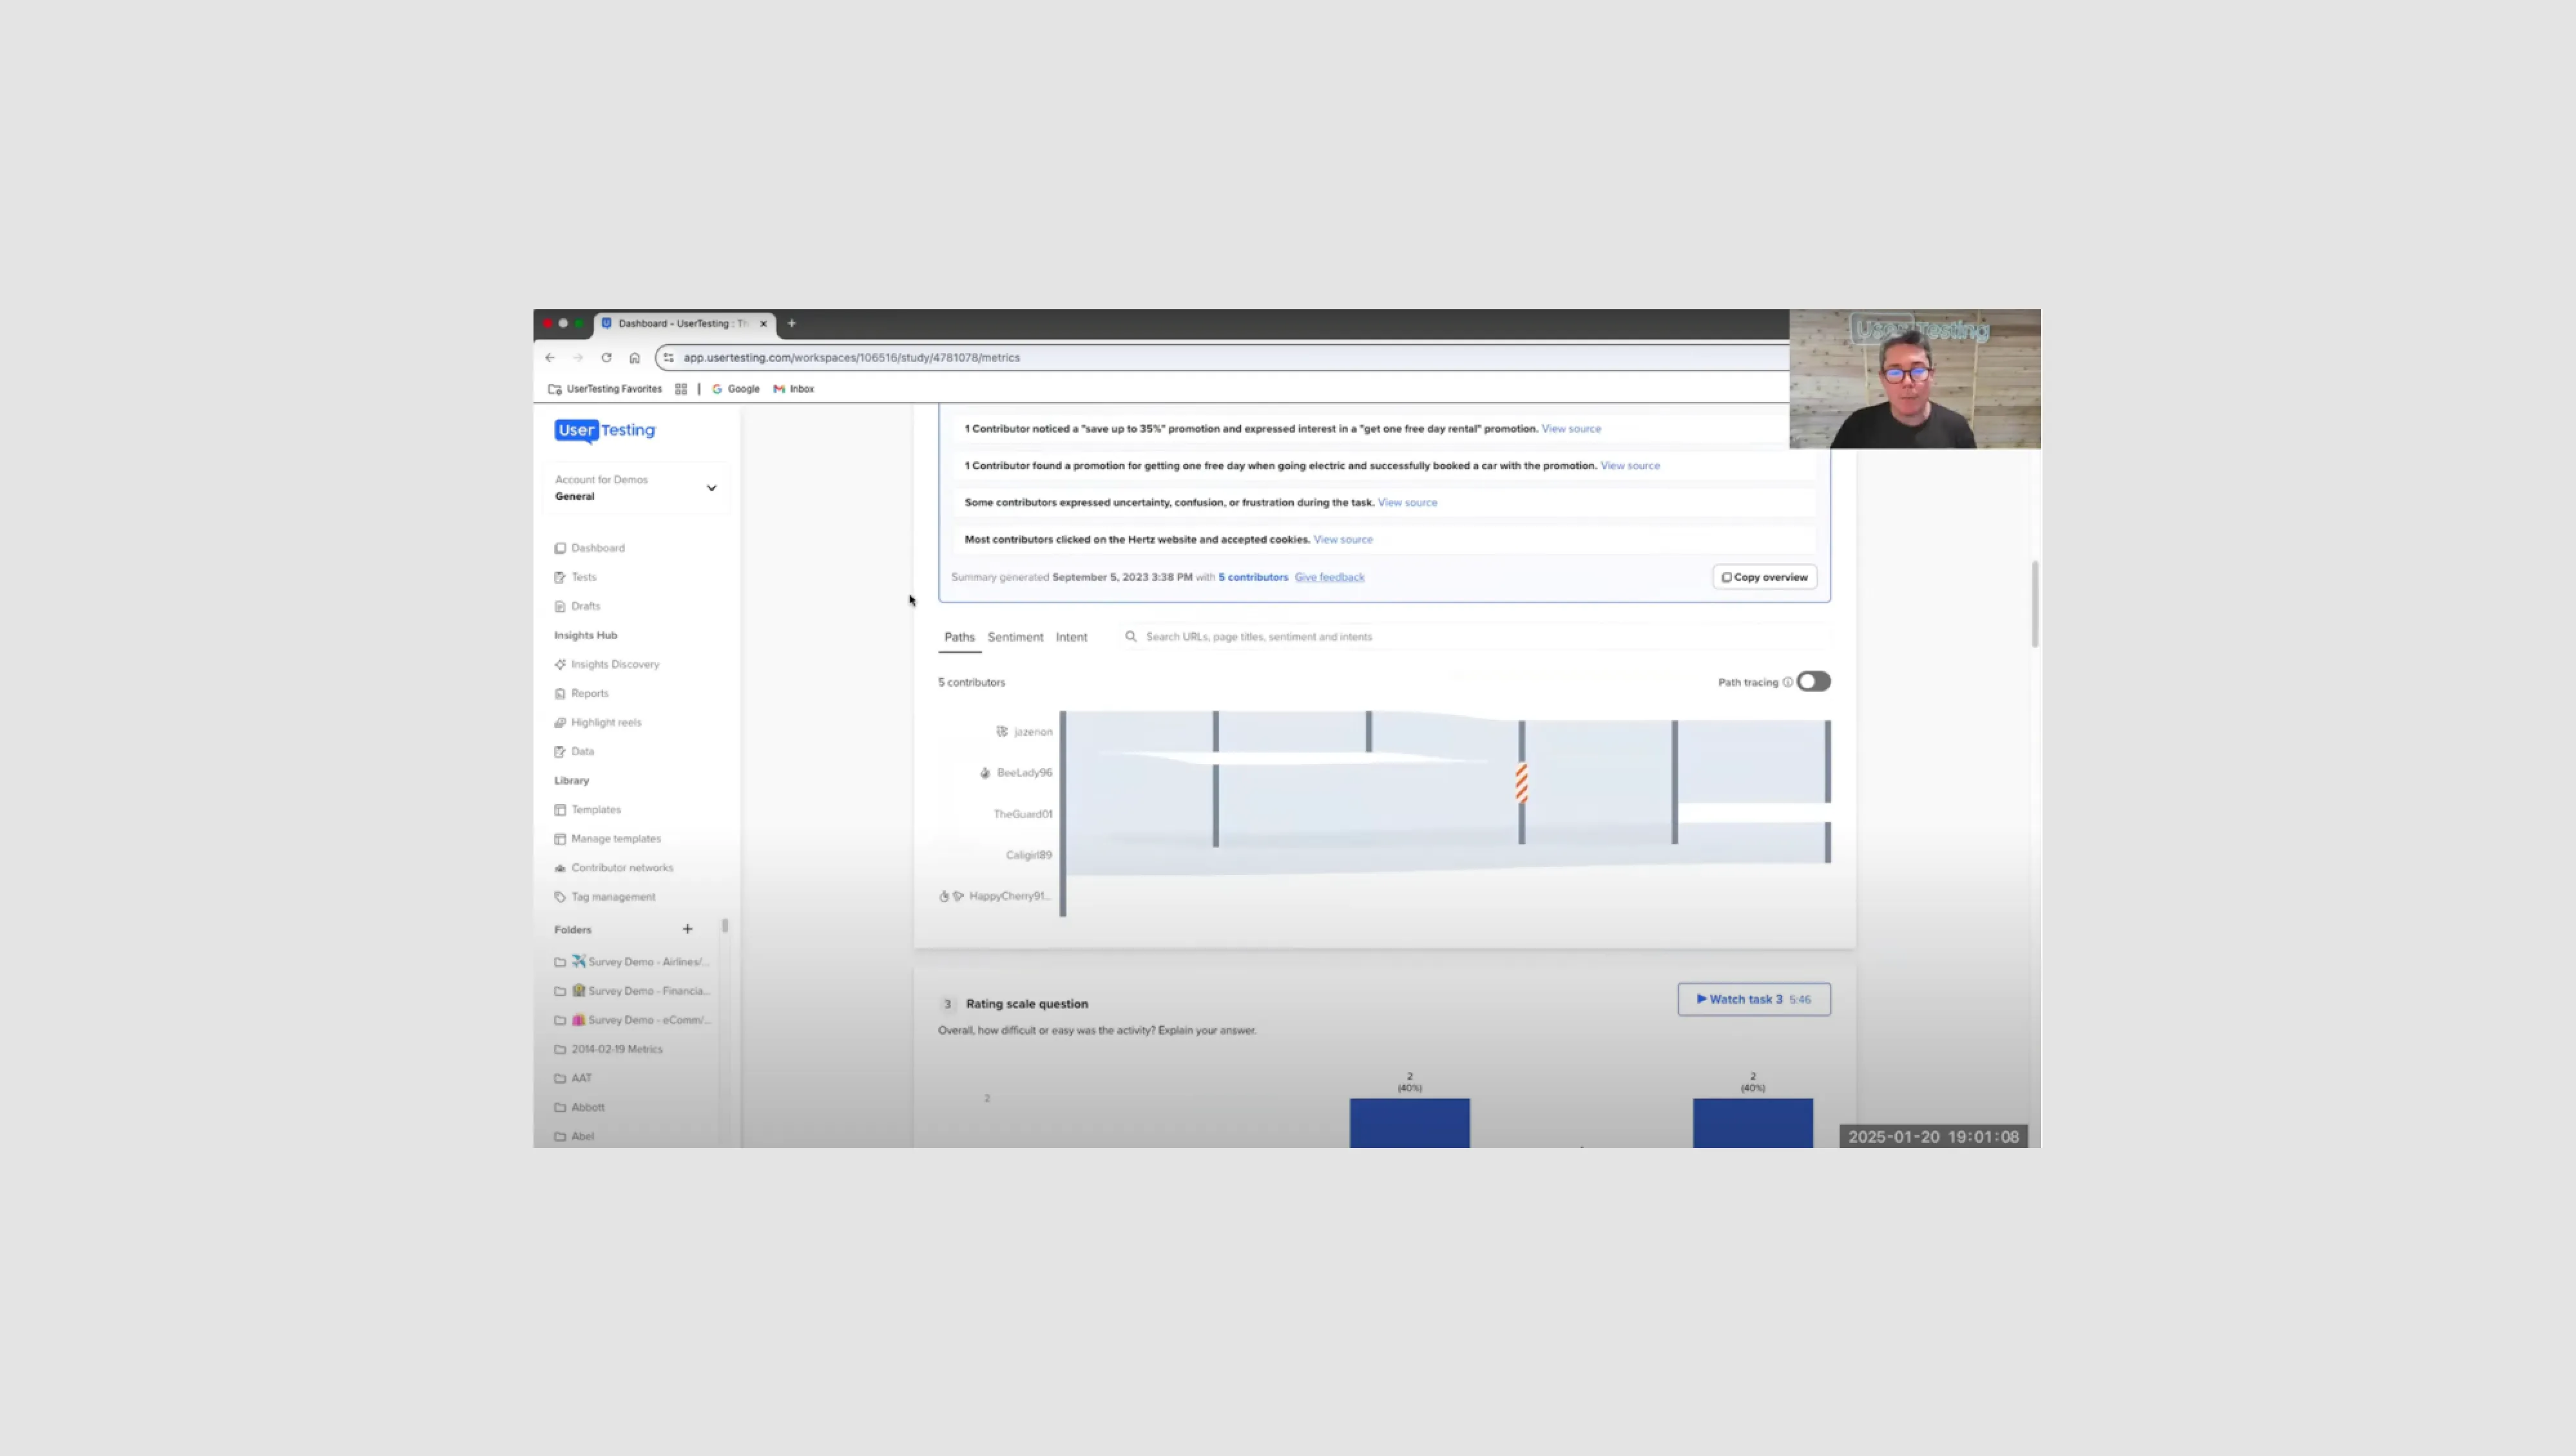Open the UserTesting Favorites bookmarks folder
This screenshot has height=1456, width=2576.
point(604,389)
